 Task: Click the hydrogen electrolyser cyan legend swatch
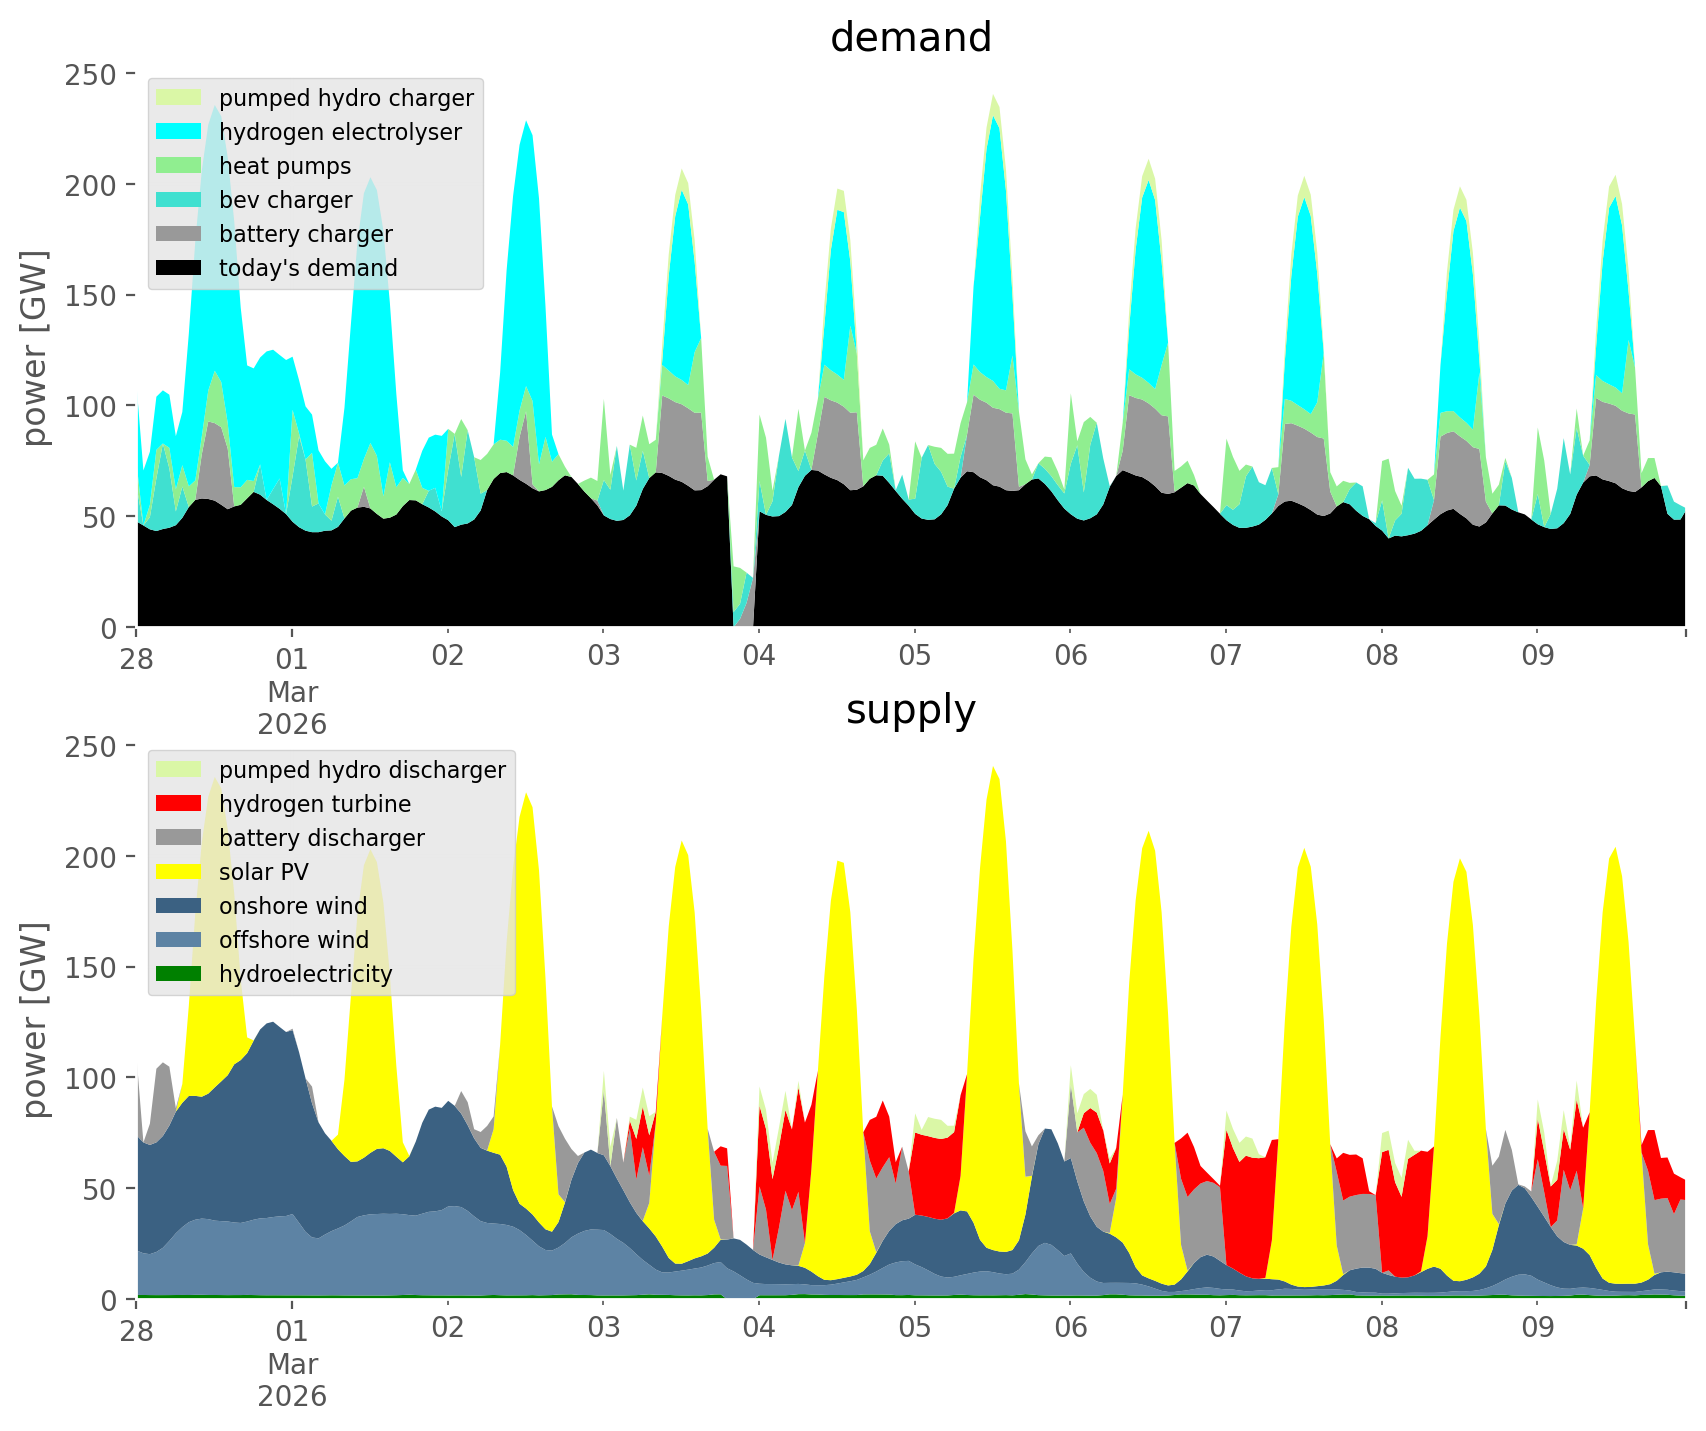tap(180, 132)
